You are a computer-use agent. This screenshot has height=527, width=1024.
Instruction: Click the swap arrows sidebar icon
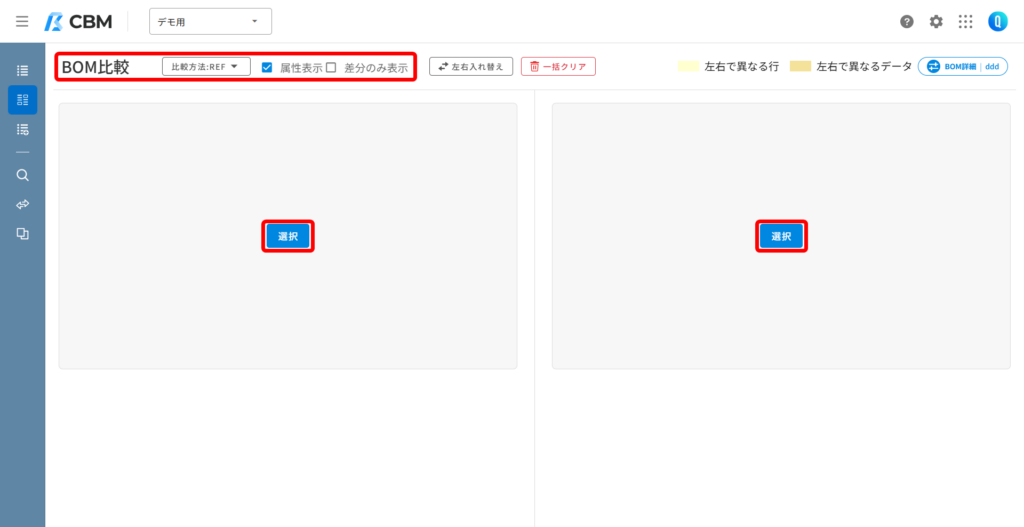(x=22, y=204)
